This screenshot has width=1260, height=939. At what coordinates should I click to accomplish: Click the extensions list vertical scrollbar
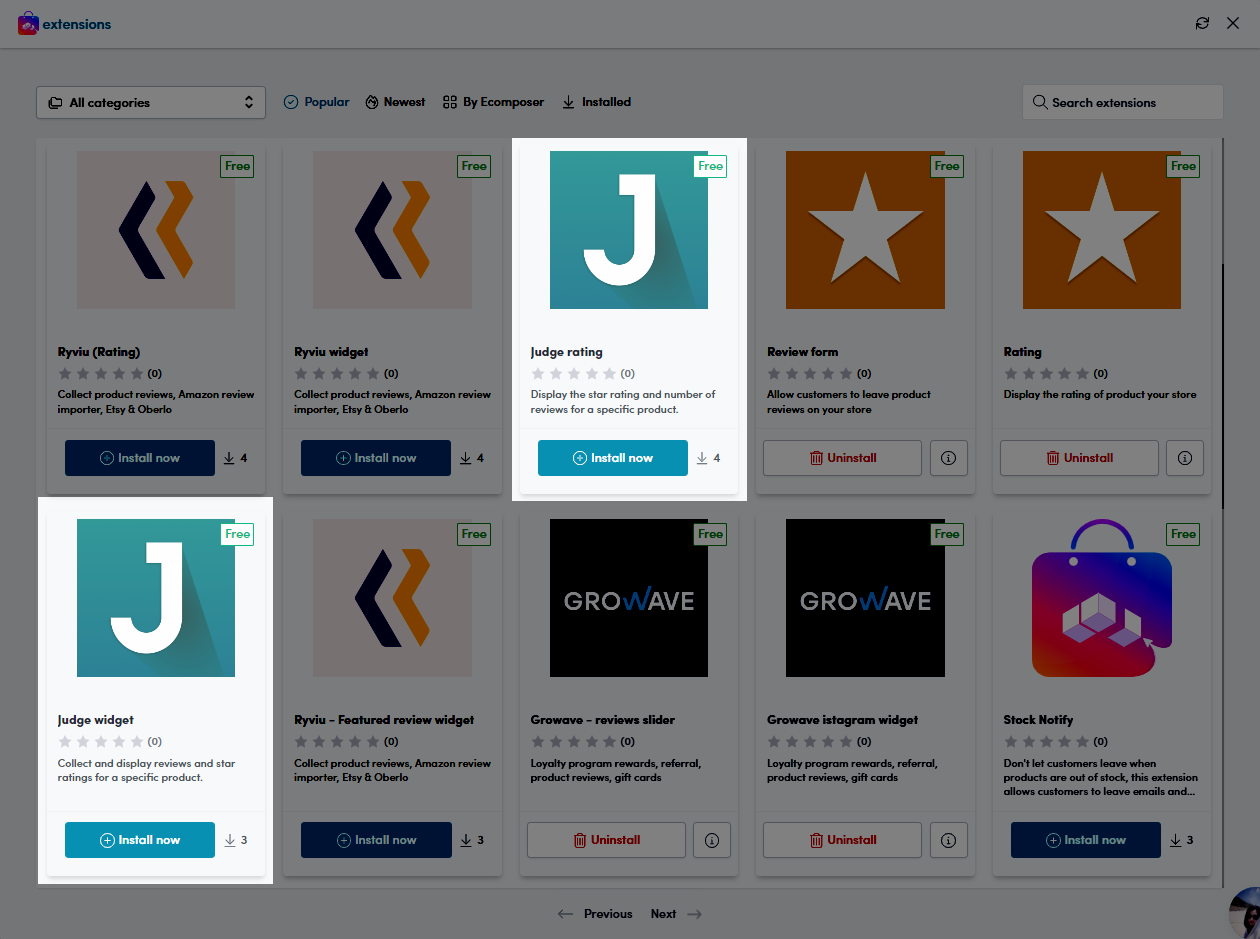pyautogui.click(x=1224, y=388)
